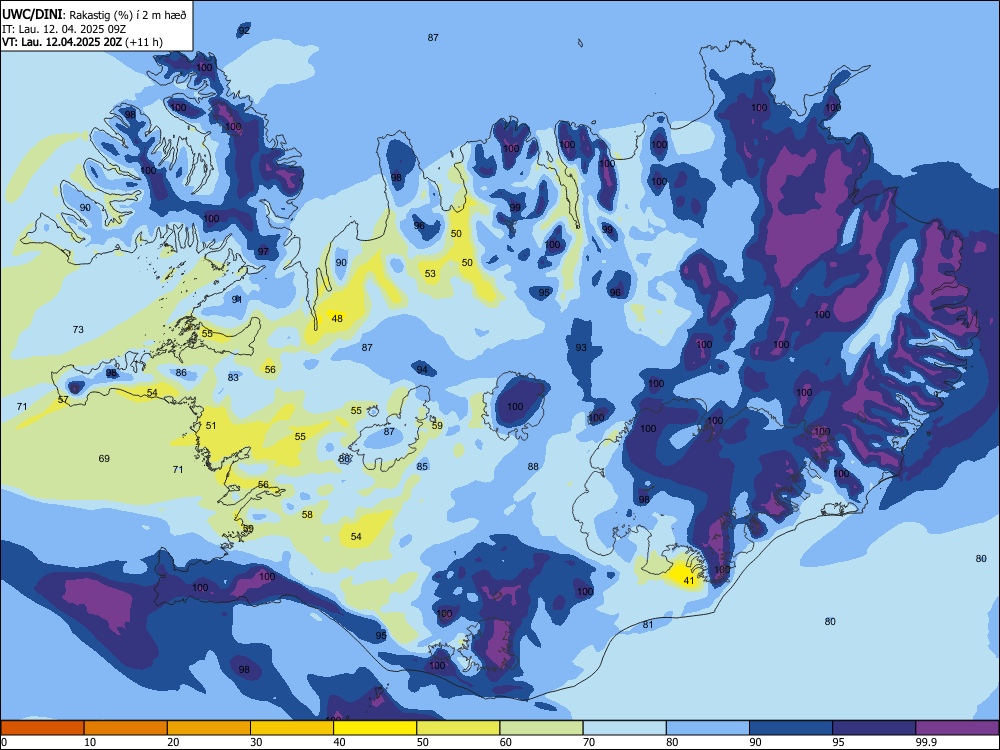The image size is (1000, 750).
Task: Click the humidity value 73 over the sea
Action: click(78, 330)
